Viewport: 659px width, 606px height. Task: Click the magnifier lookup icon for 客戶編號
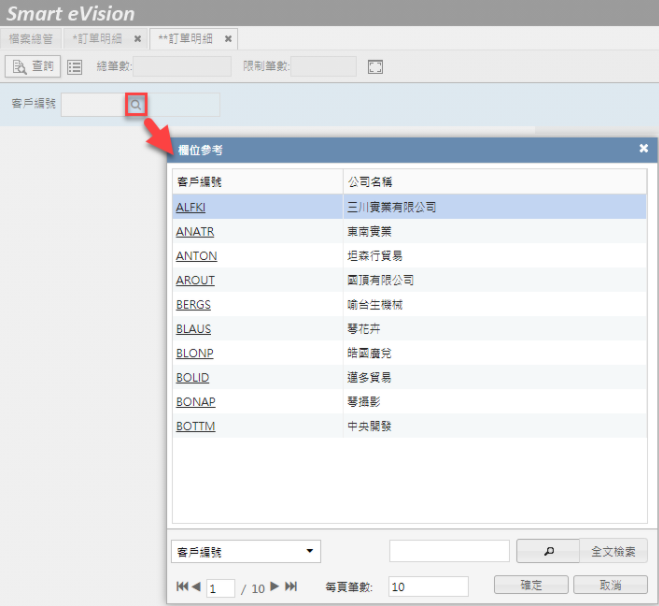click(136, 104)
